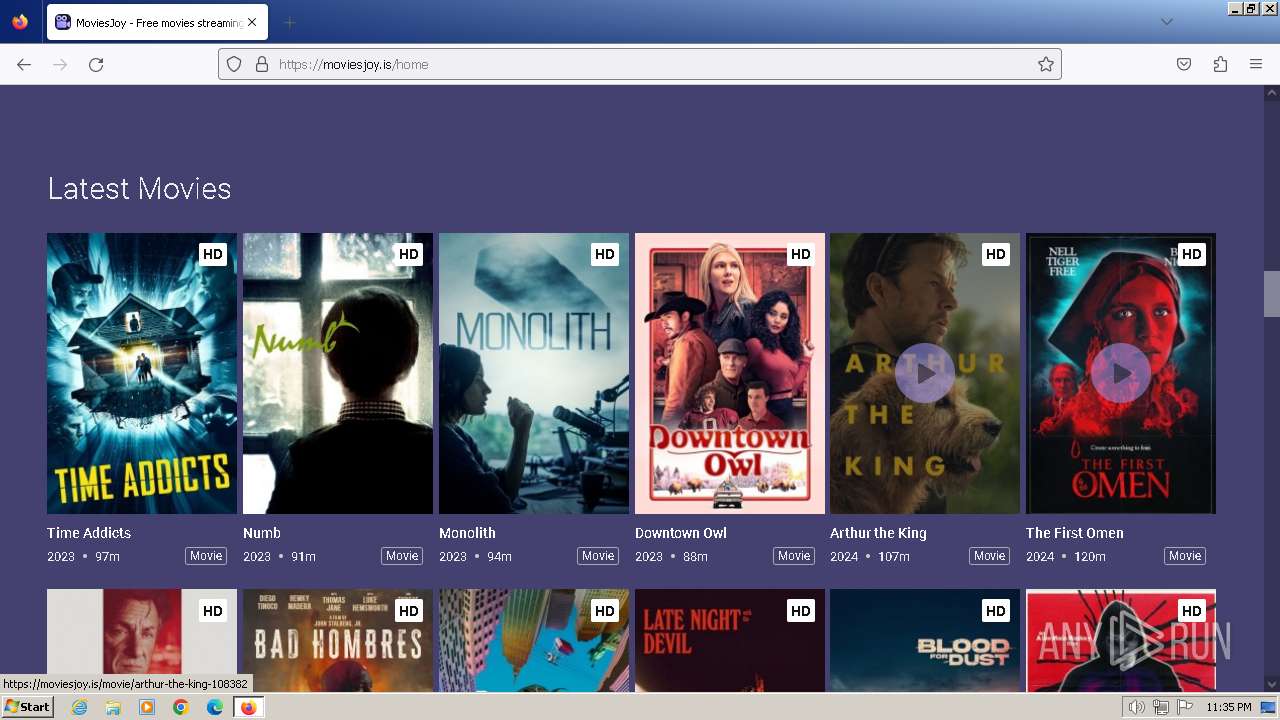Click the Firefox logo in title bar
Screen dimensions: 1280x720
[20, 22]
